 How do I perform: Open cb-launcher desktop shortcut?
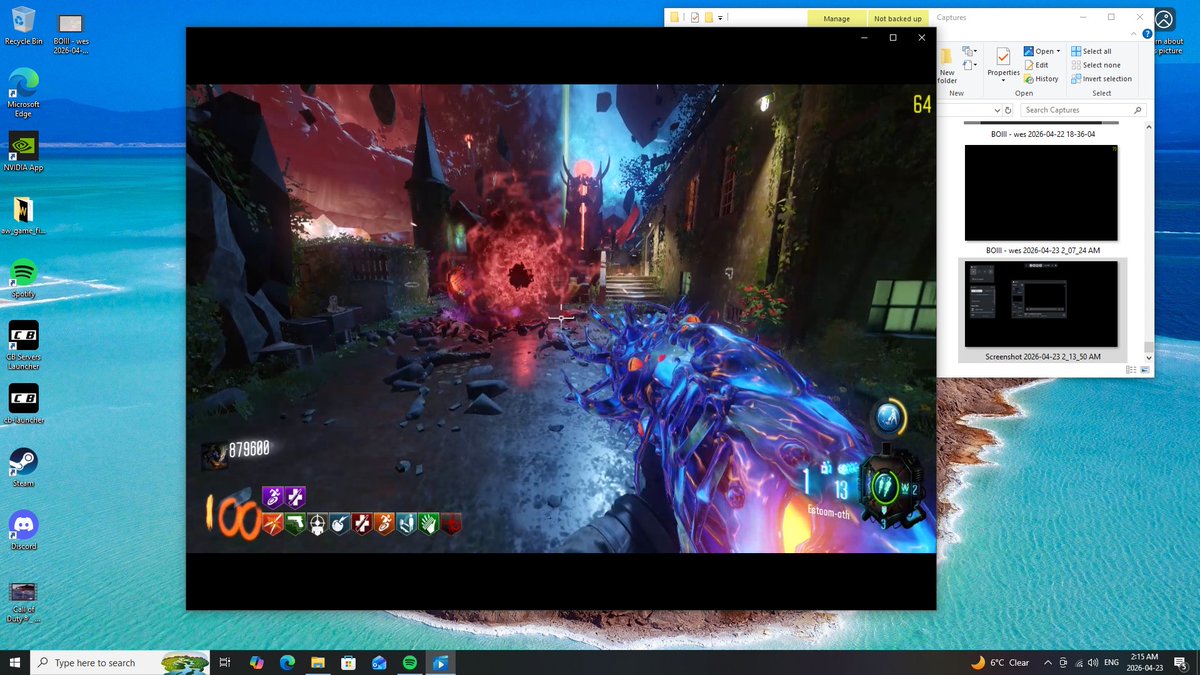[23, 404]
